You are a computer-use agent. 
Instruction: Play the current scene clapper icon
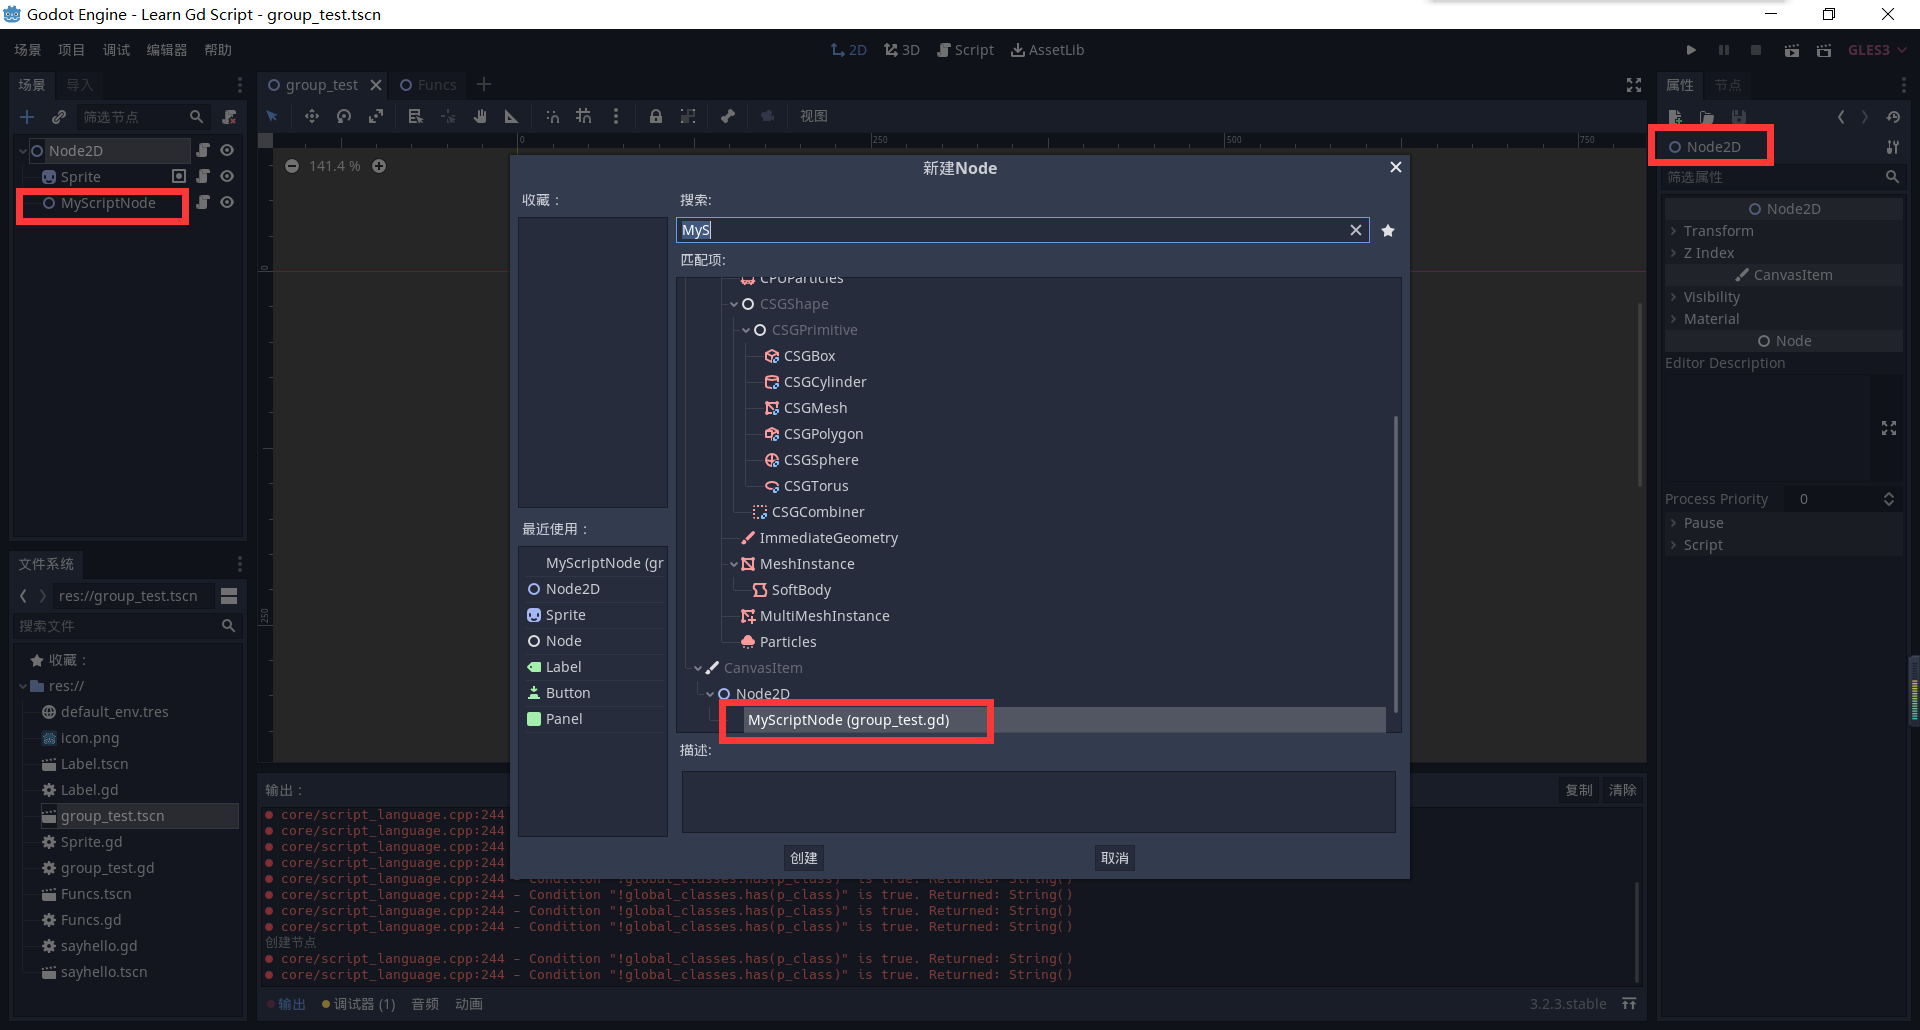1792,50
